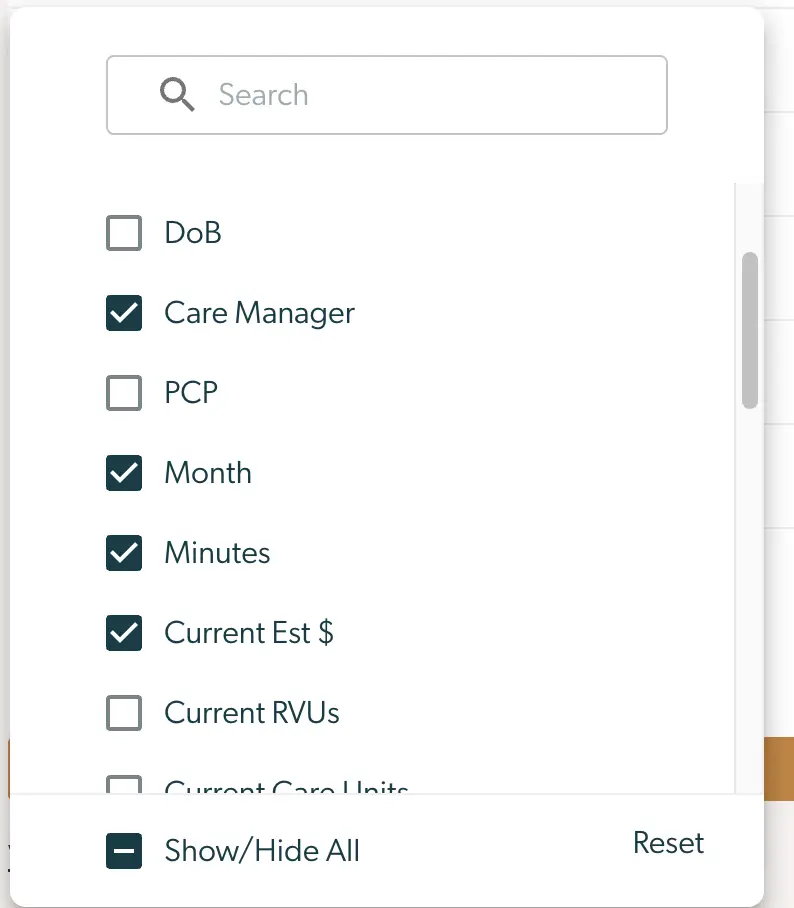Enable the Current RVUs checkbox

(x=124, y=713)
